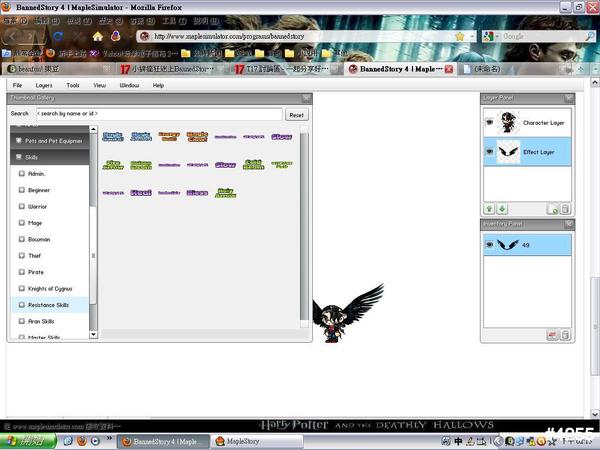
Task: Delete item with Inventory Panel trash icon
Action: click(x=565, y=335)
